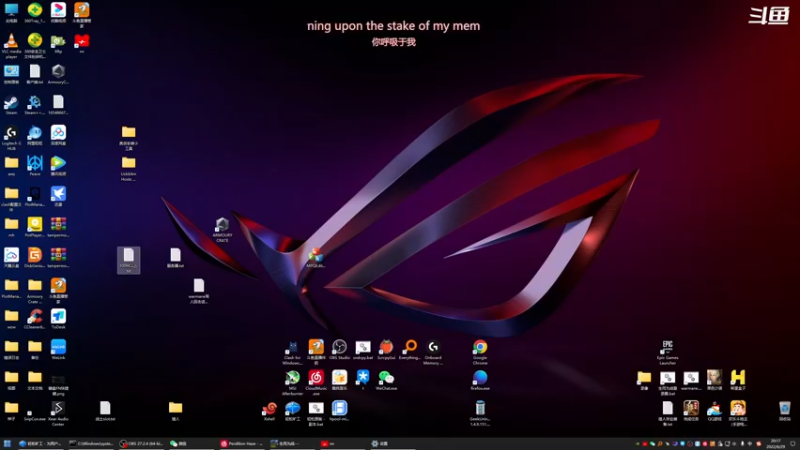Switch to the C:\Windows console taskbar window
Viewport: 800px width, 450px height.
pos(91,443)
